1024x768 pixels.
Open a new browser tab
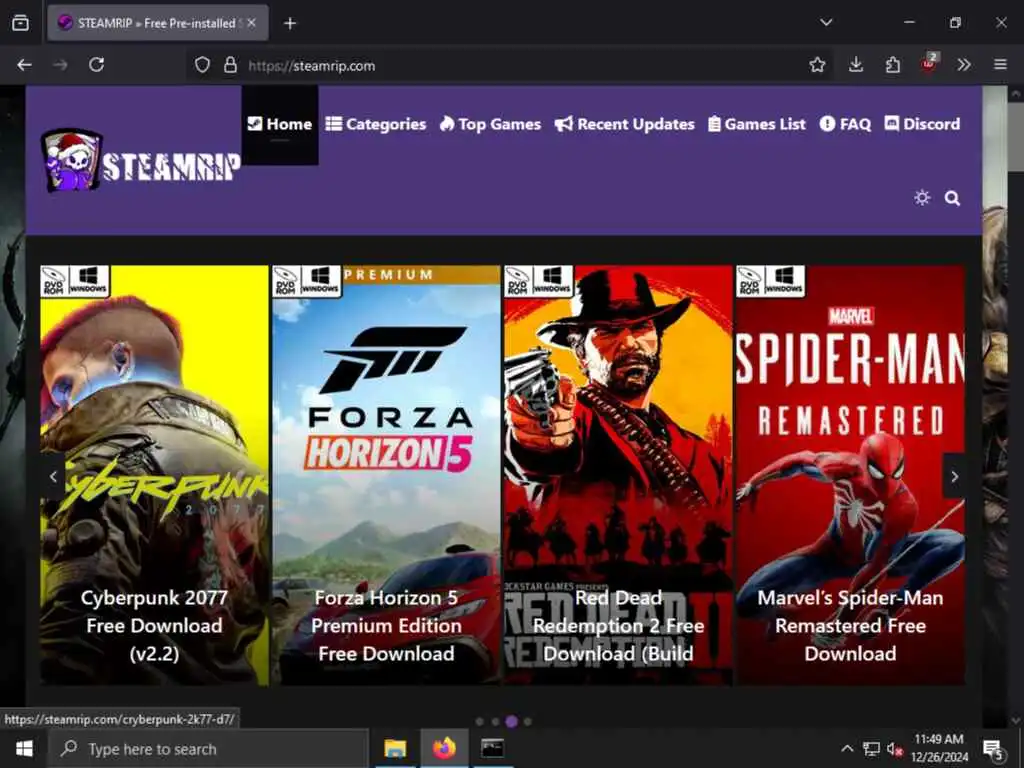290,24
